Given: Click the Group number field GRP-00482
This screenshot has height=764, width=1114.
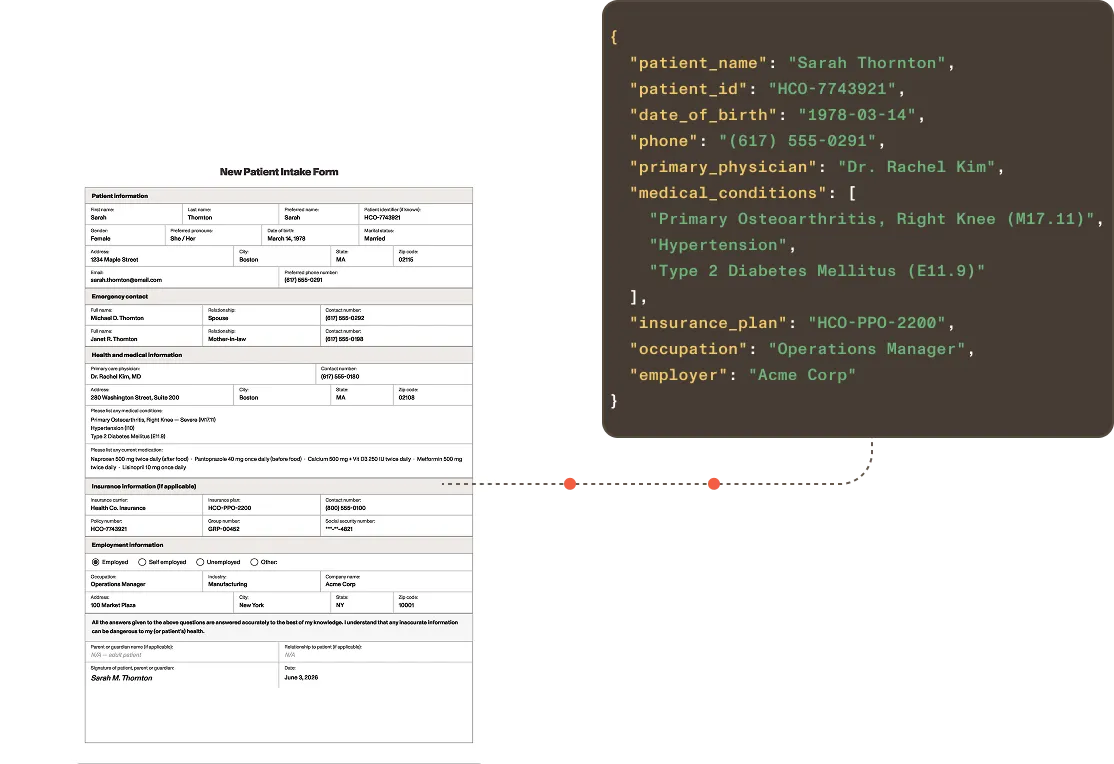Looking at the screenshot, I should coord(261,525).
